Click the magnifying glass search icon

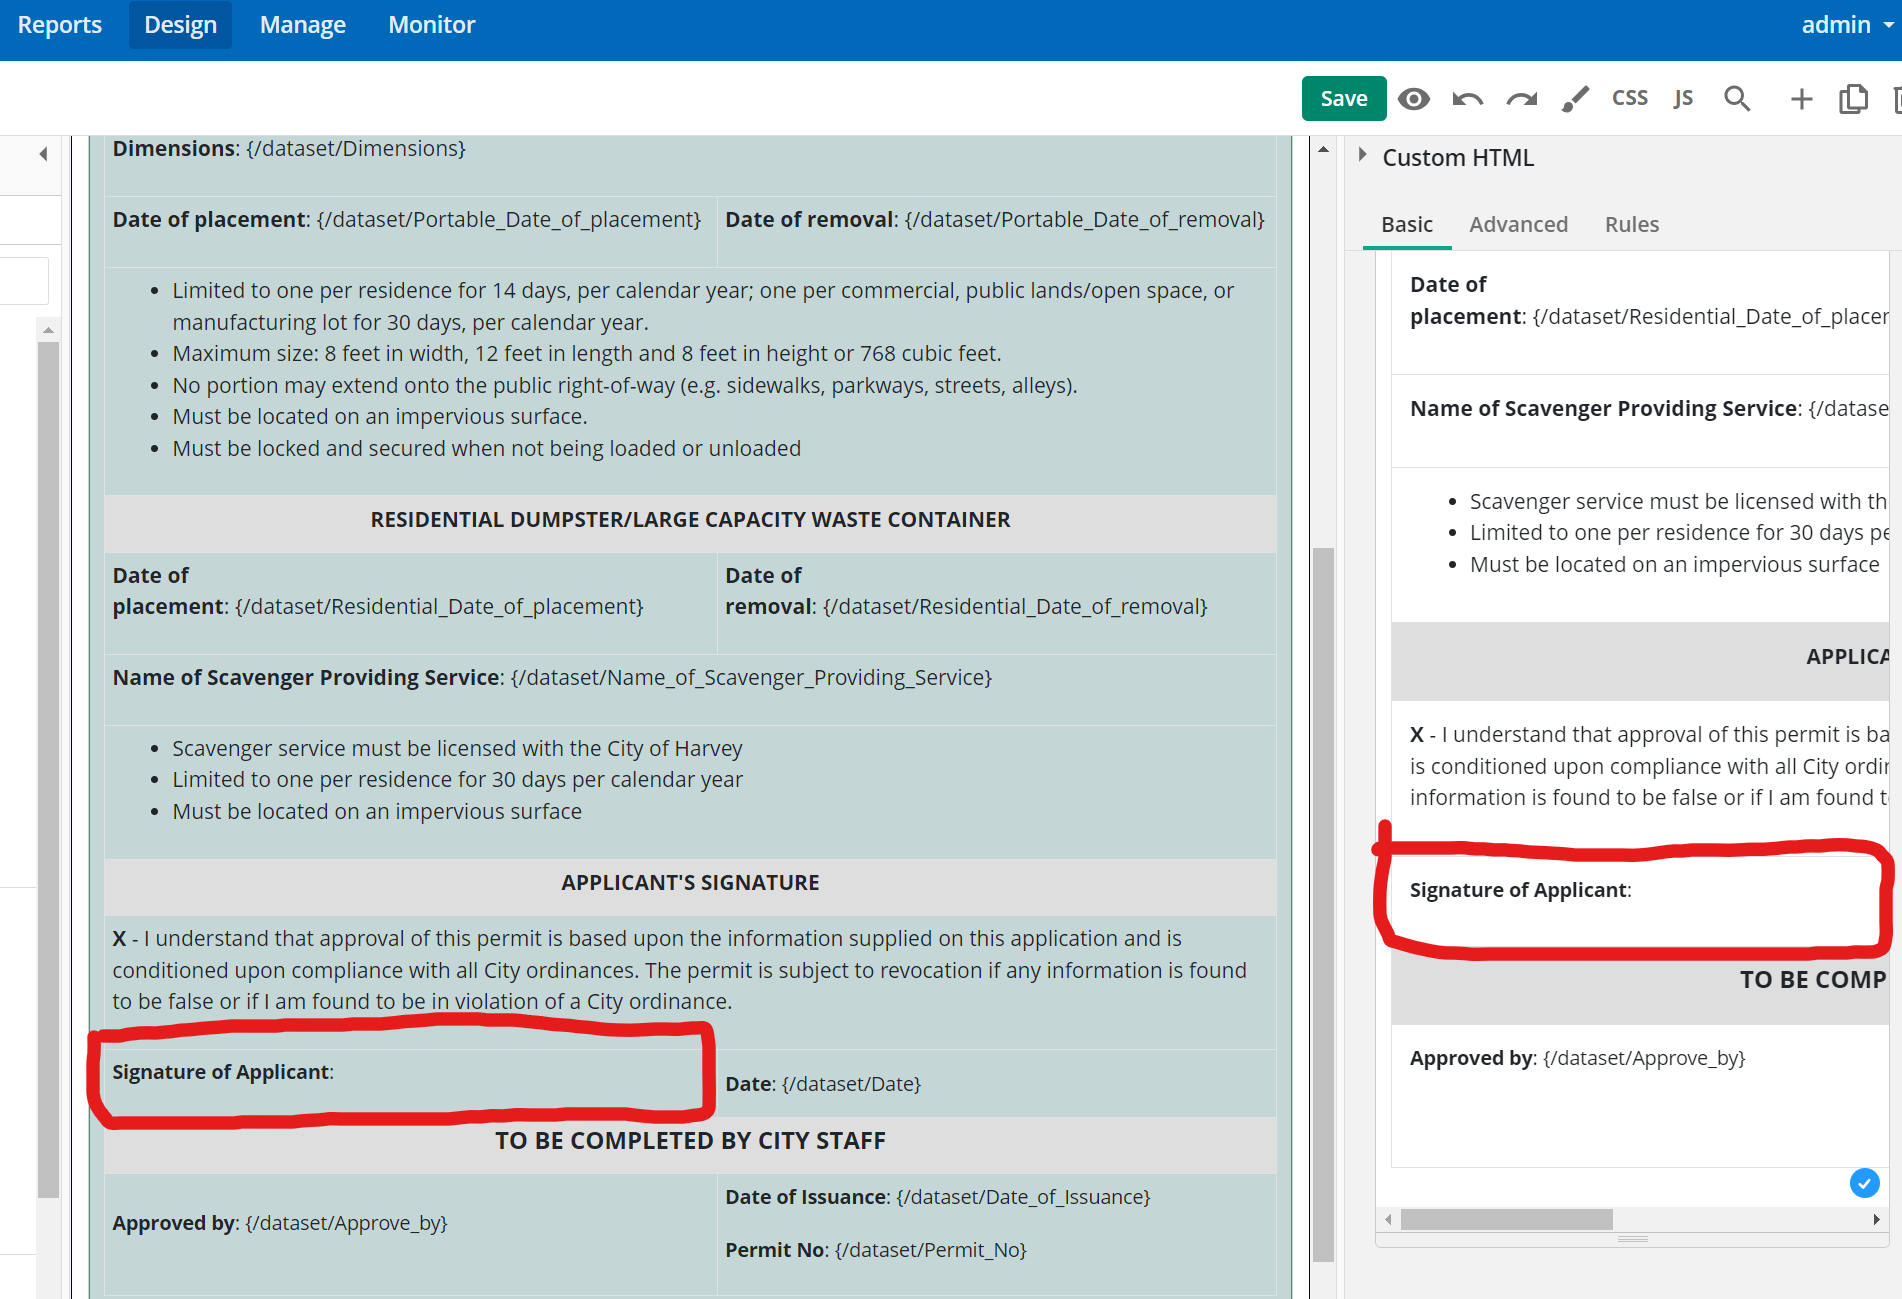click(1737, 99)
